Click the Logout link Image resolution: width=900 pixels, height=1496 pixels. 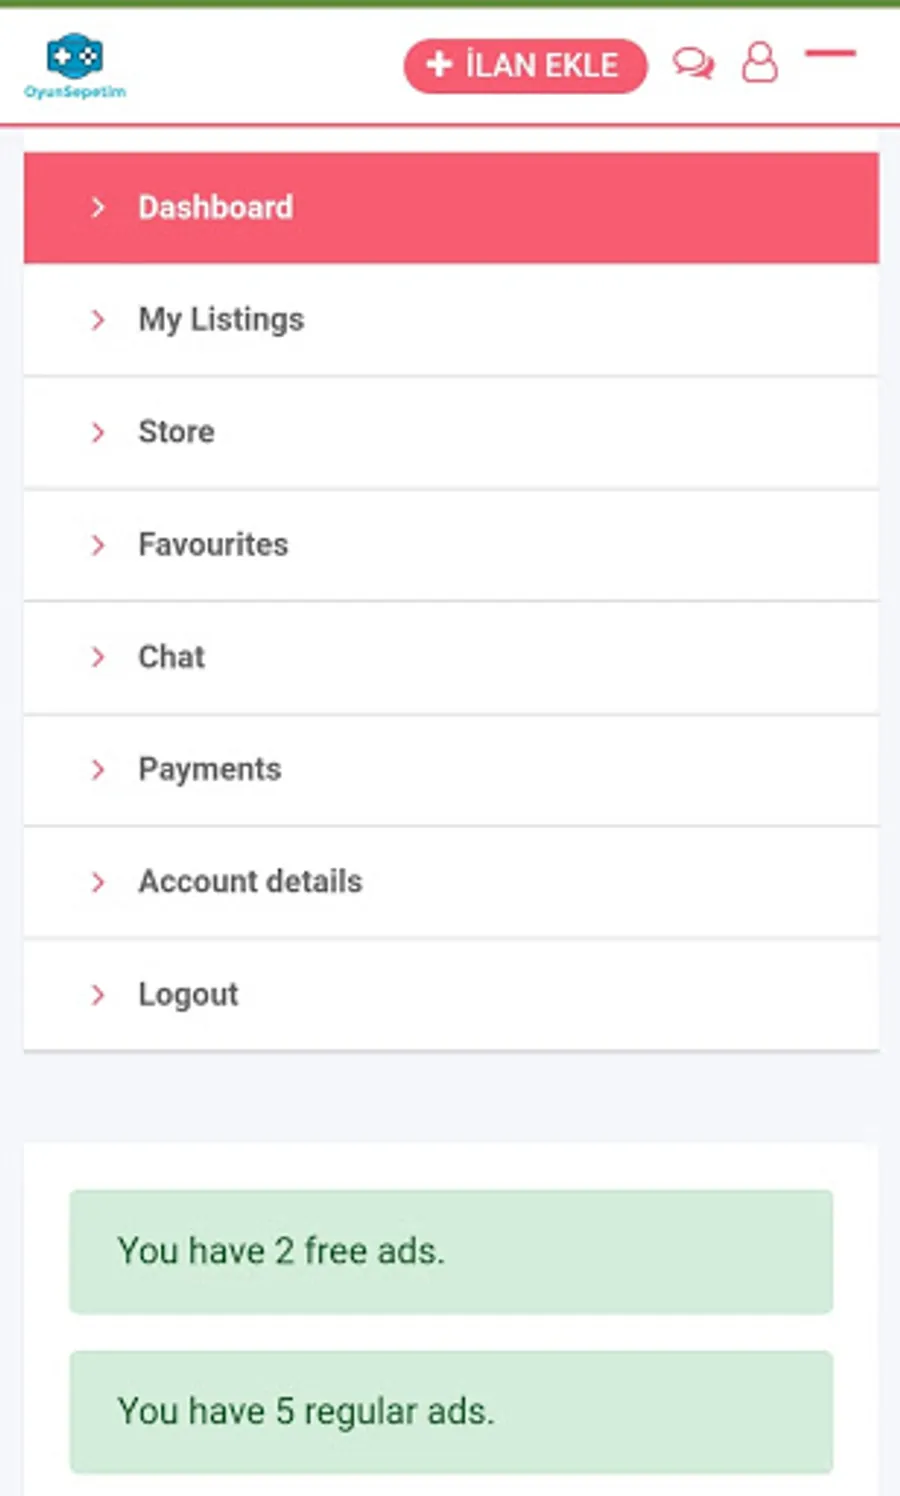click(x=188, y=995)
